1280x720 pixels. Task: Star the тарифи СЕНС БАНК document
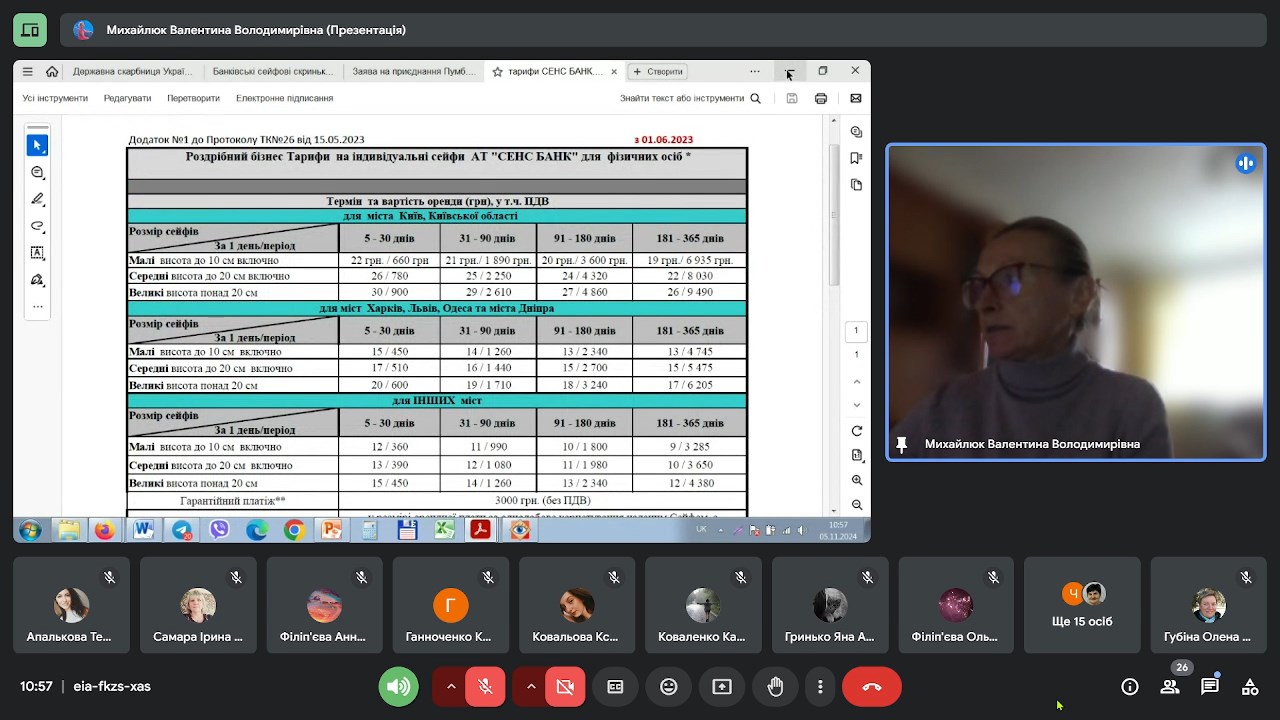tap(497, 72)
